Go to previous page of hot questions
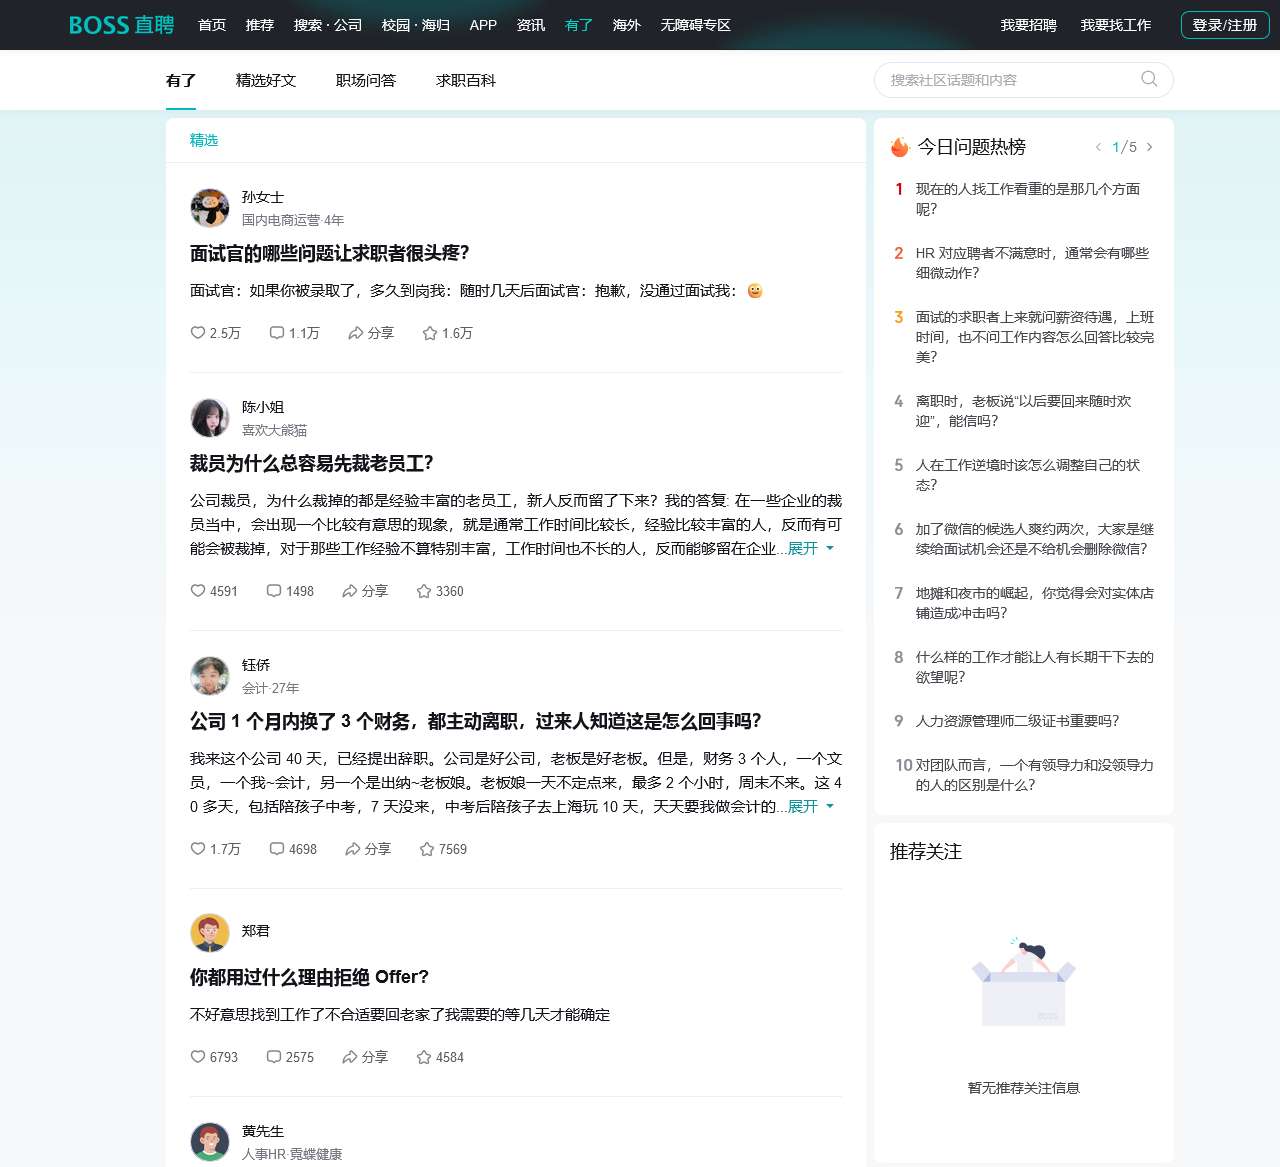Screen dimensions: 1280x1167 click(1098, 147)
